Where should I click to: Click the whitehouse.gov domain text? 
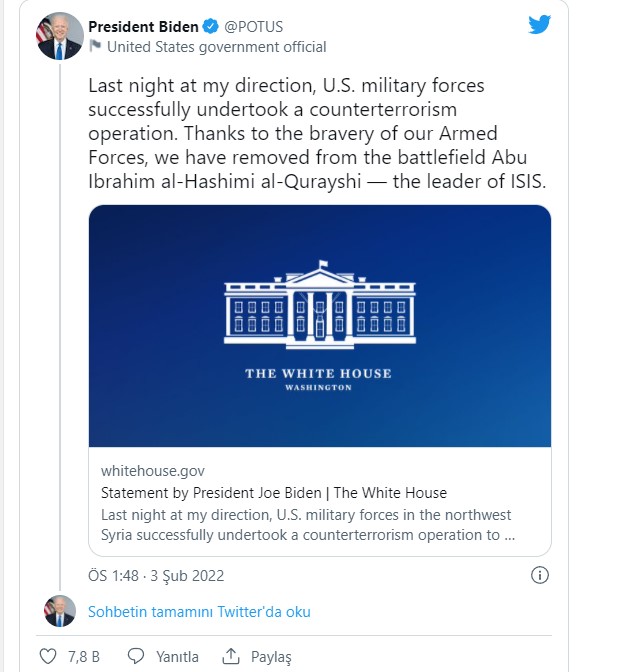click(154, 470)
